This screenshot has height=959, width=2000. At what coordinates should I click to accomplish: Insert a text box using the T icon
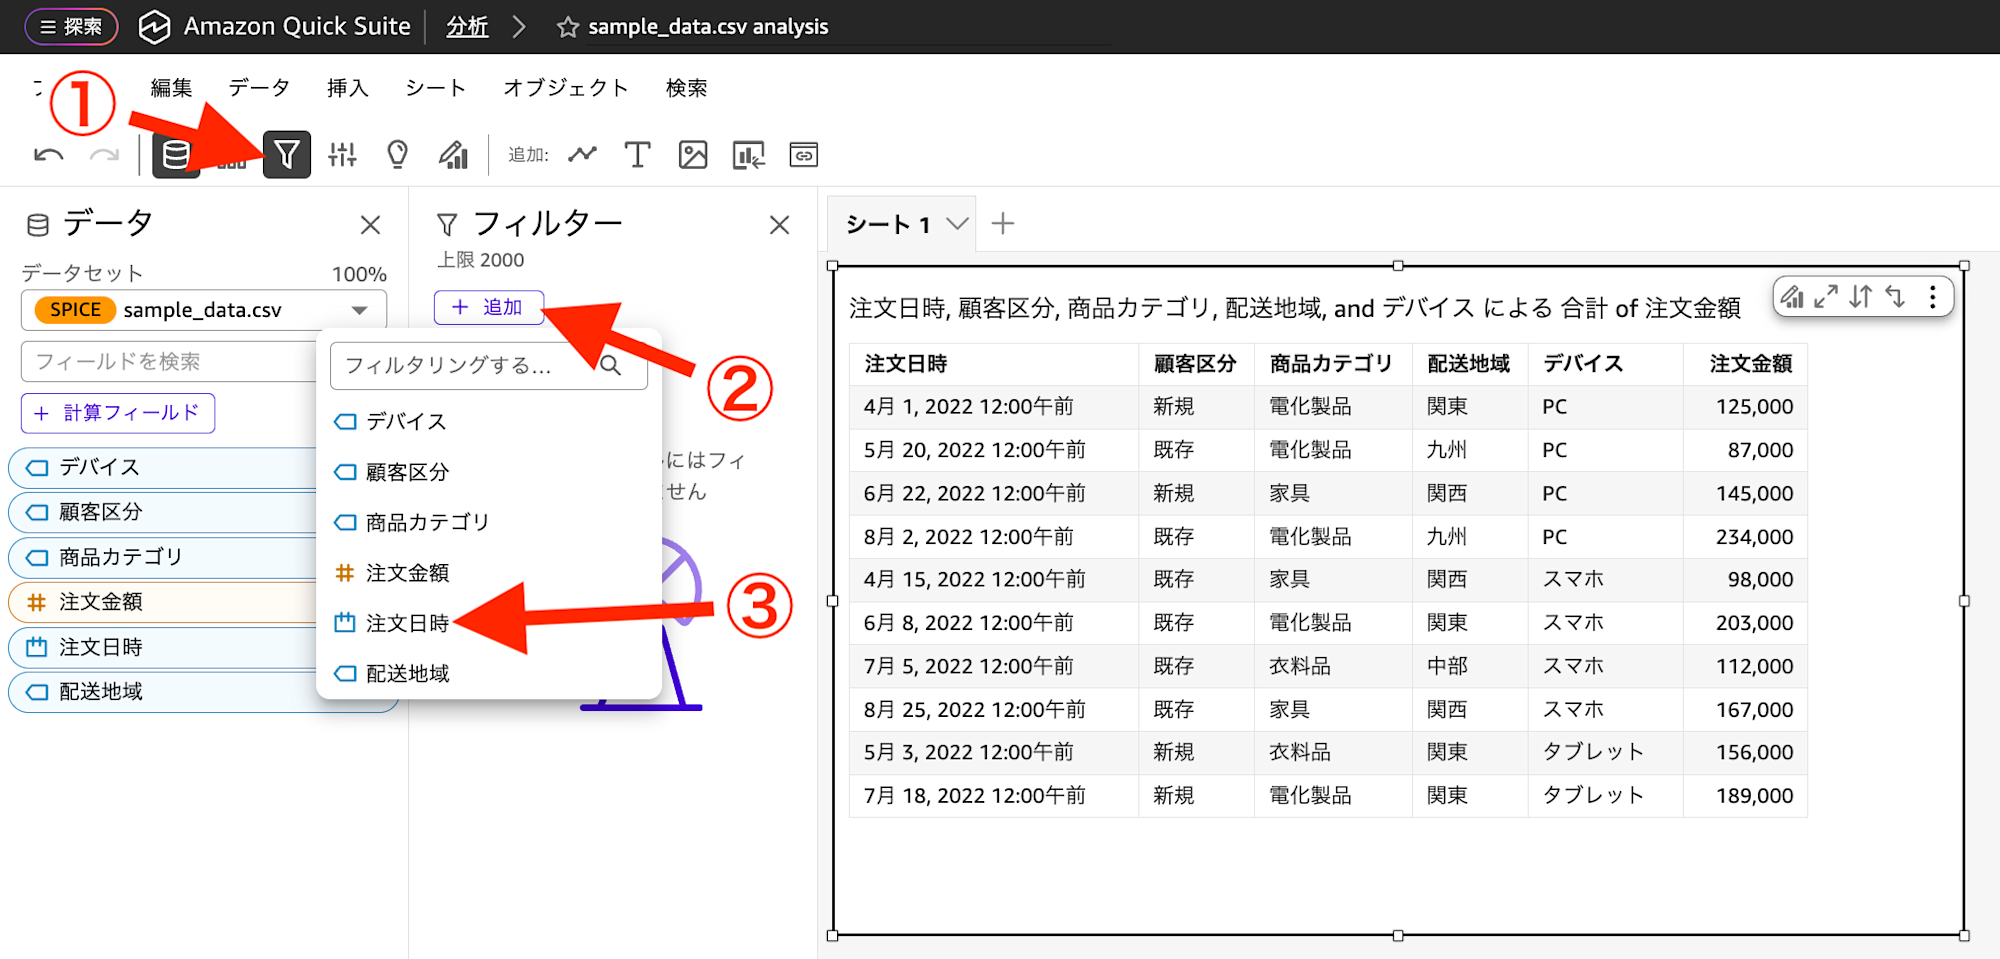click(637, 154)
